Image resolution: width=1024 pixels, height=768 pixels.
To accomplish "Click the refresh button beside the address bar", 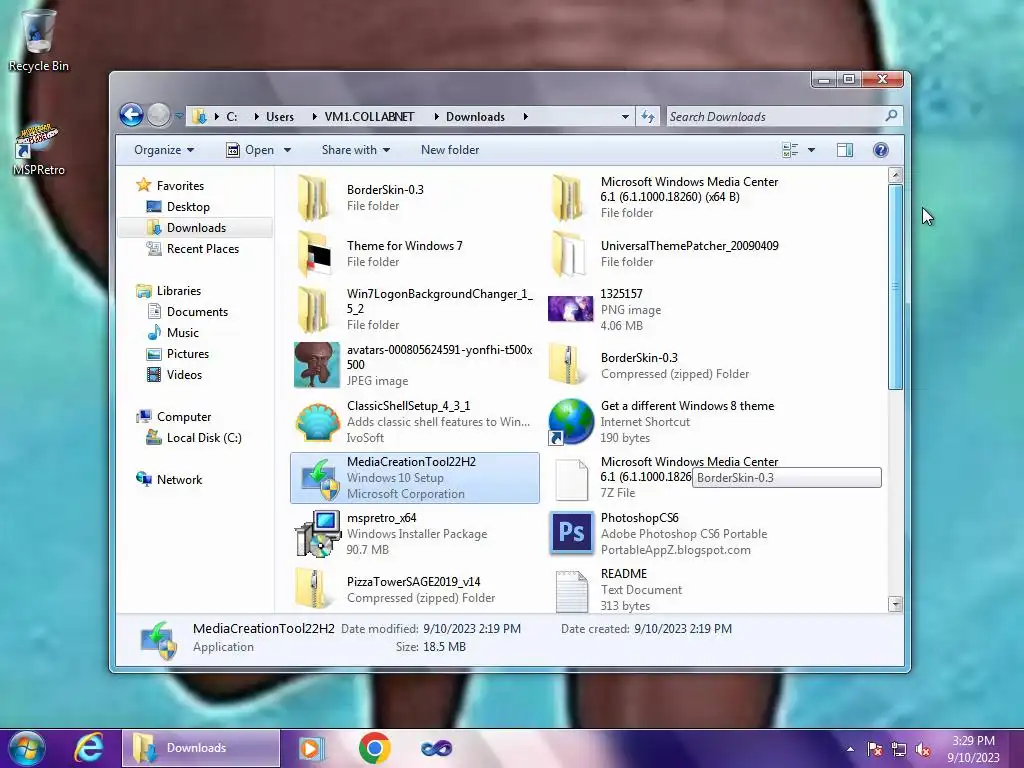I will click(x=647, y=116).
